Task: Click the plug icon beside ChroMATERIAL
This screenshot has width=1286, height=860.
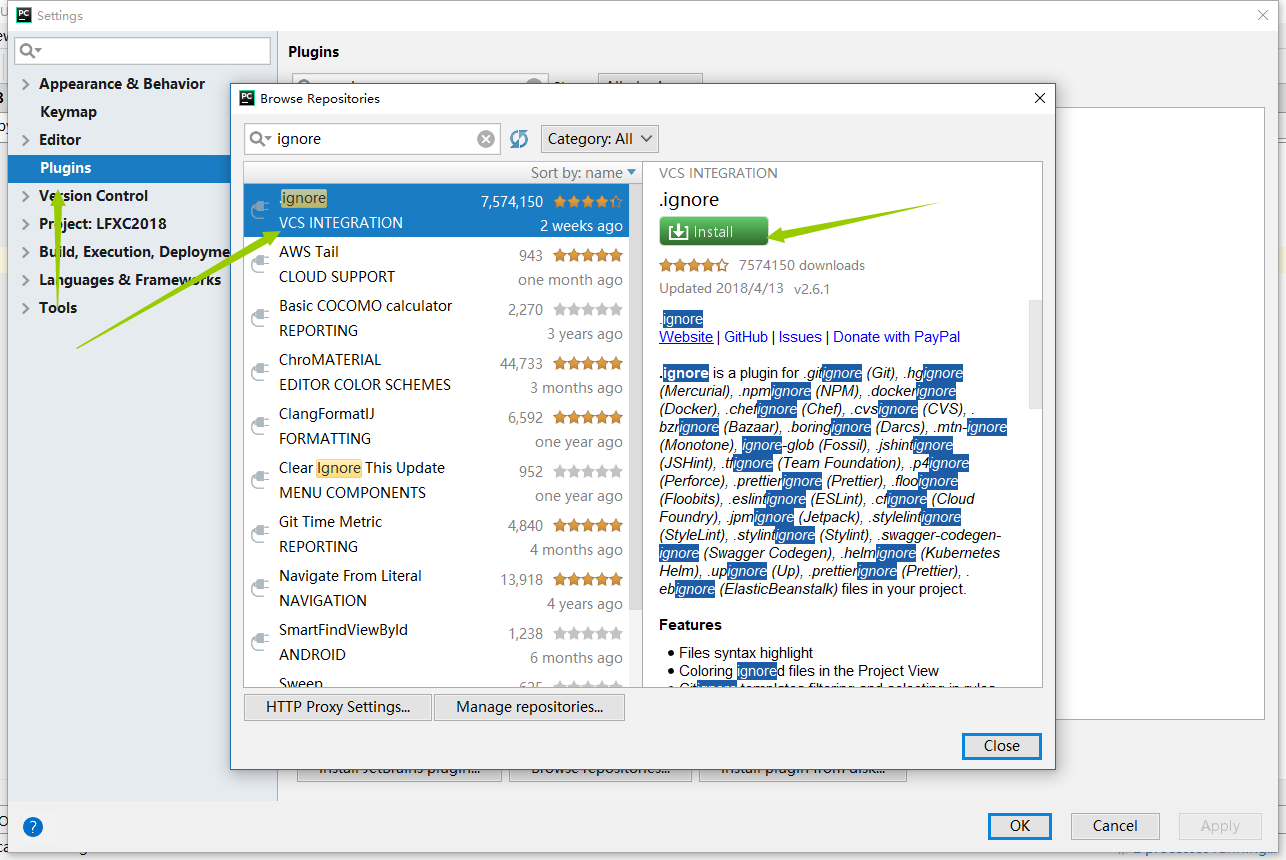Action: (x=260, y=372)
